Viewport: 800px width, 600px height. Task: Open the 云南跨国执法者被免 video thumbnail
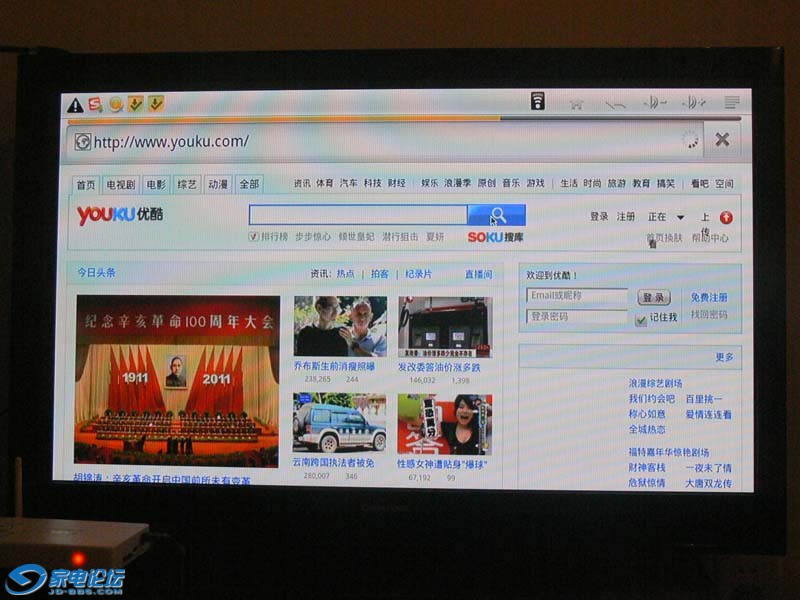(x=339, y=422)
